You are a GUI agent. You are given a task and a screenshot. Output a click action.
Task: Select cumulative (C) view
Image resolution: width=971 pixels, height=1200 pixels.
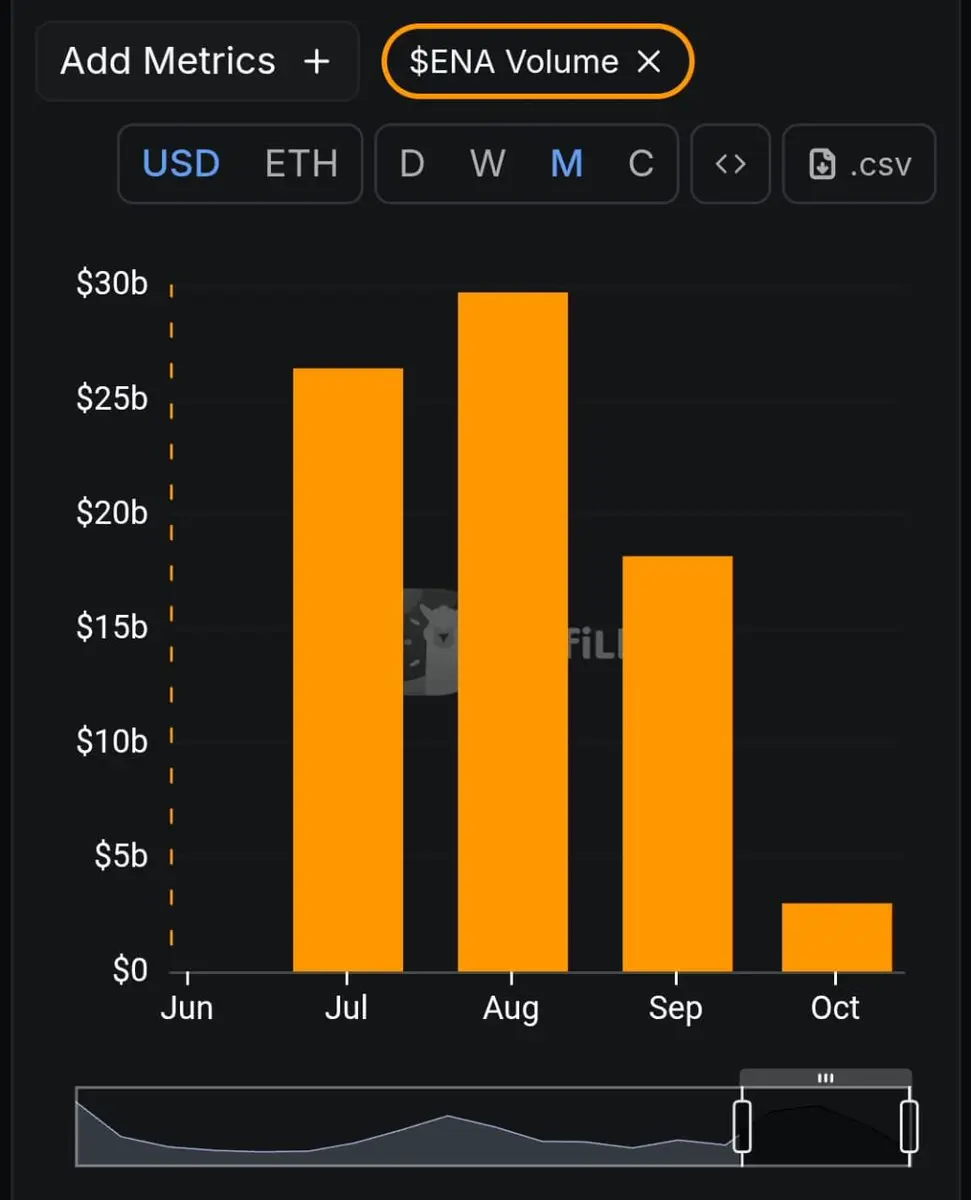pyautogui.click(x=640, y=164)
